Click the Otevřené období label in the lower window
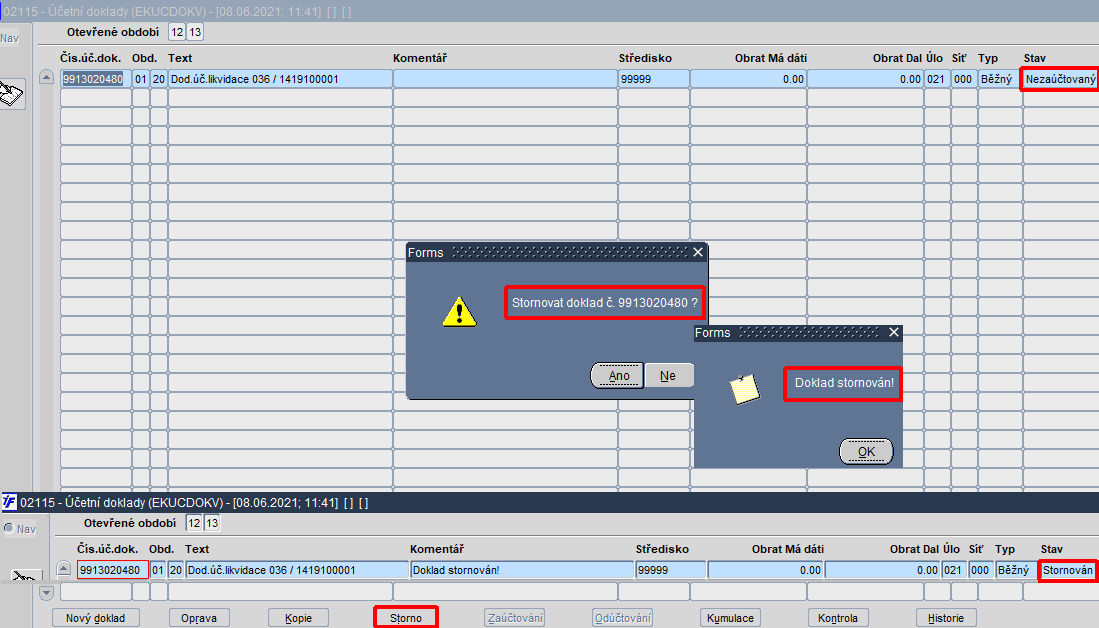Image resolution: width=1099 pixels, height=628 pixels. (130, 523)
